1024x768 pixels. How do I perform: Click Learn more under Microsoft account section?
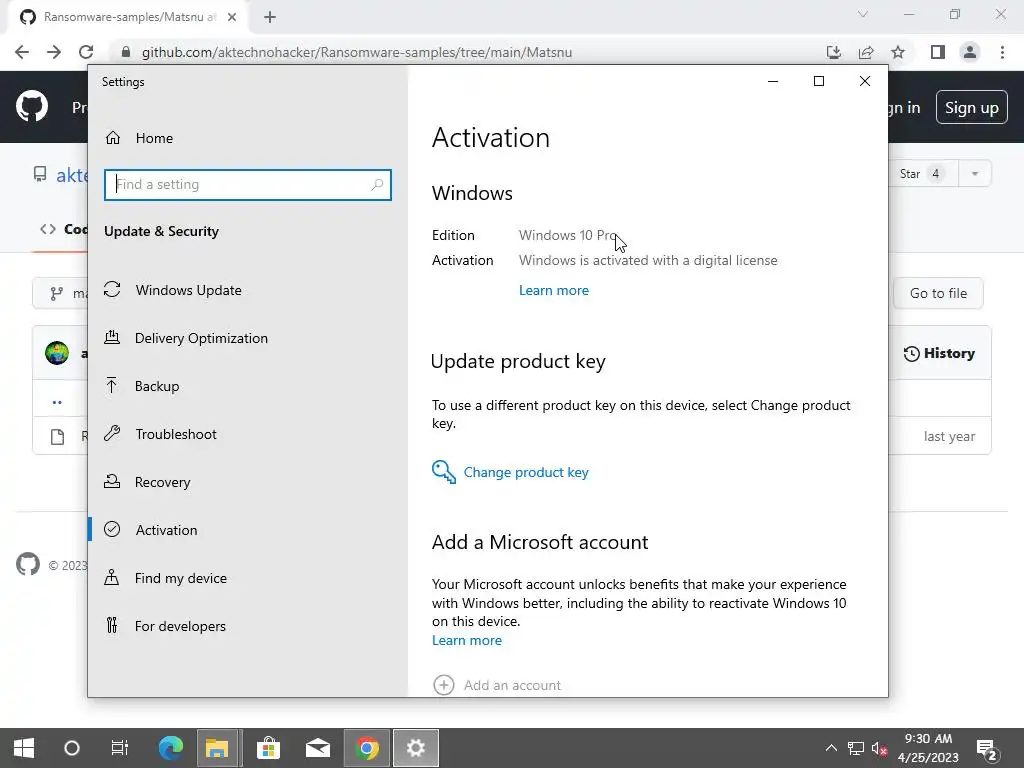click(467, 641)
